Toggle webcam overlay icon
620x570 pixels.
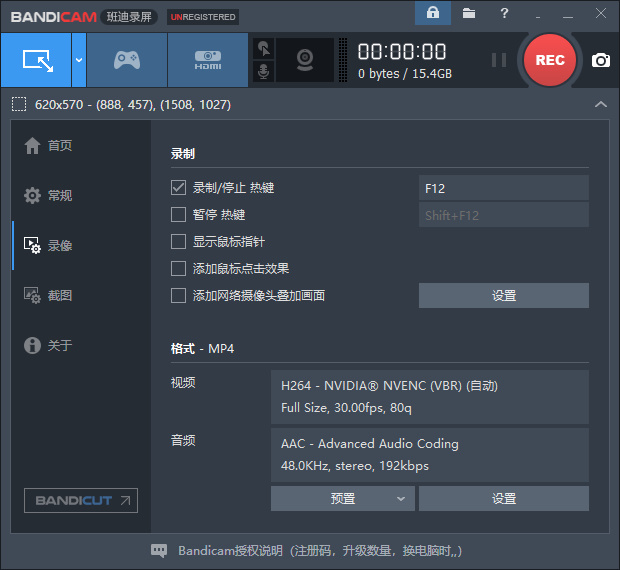pos(305,60)
